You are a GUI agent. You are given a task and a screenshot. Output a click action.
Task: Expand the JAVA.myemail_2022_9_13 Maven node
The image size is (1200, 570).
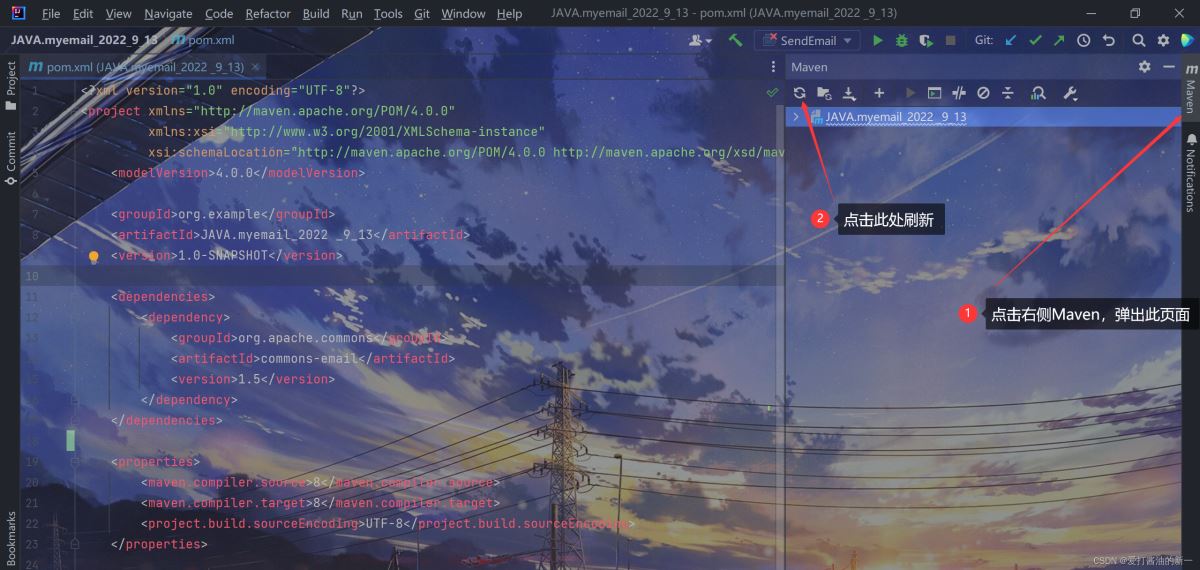tap(796, 117)
